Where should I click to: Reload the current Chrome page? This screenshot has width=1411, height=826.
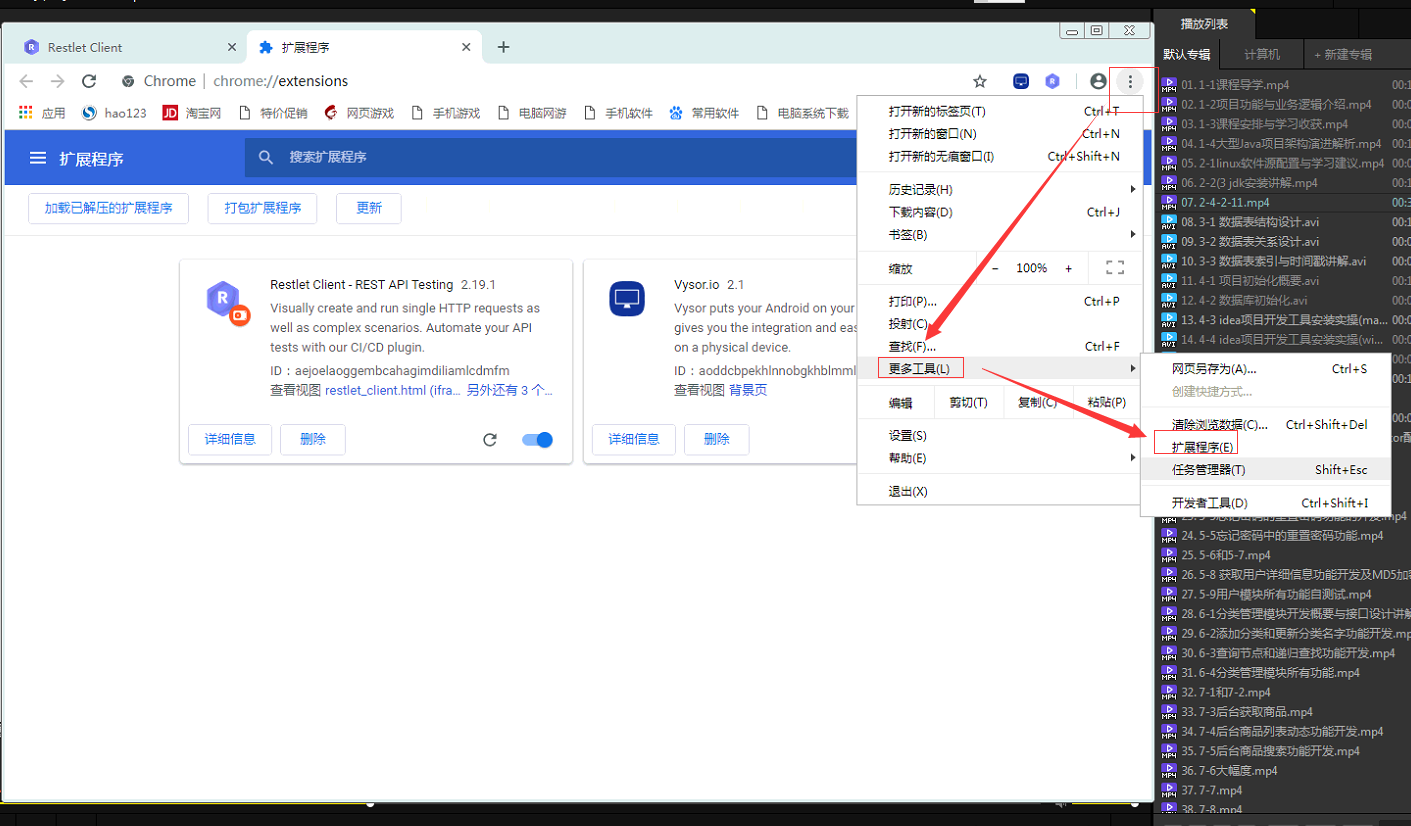(x=89, y=81)
